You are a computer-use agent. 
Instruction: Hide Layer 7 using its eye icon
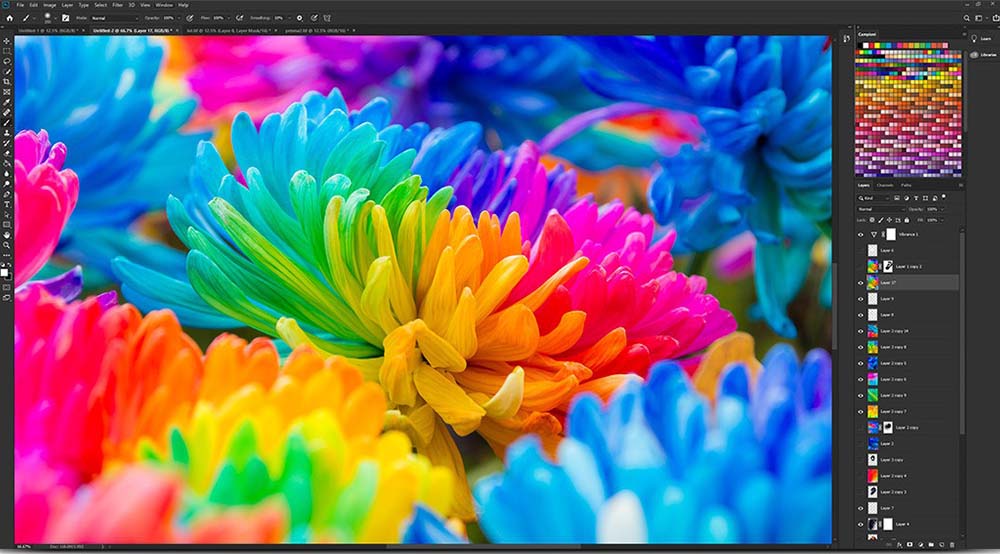point(860,508)
